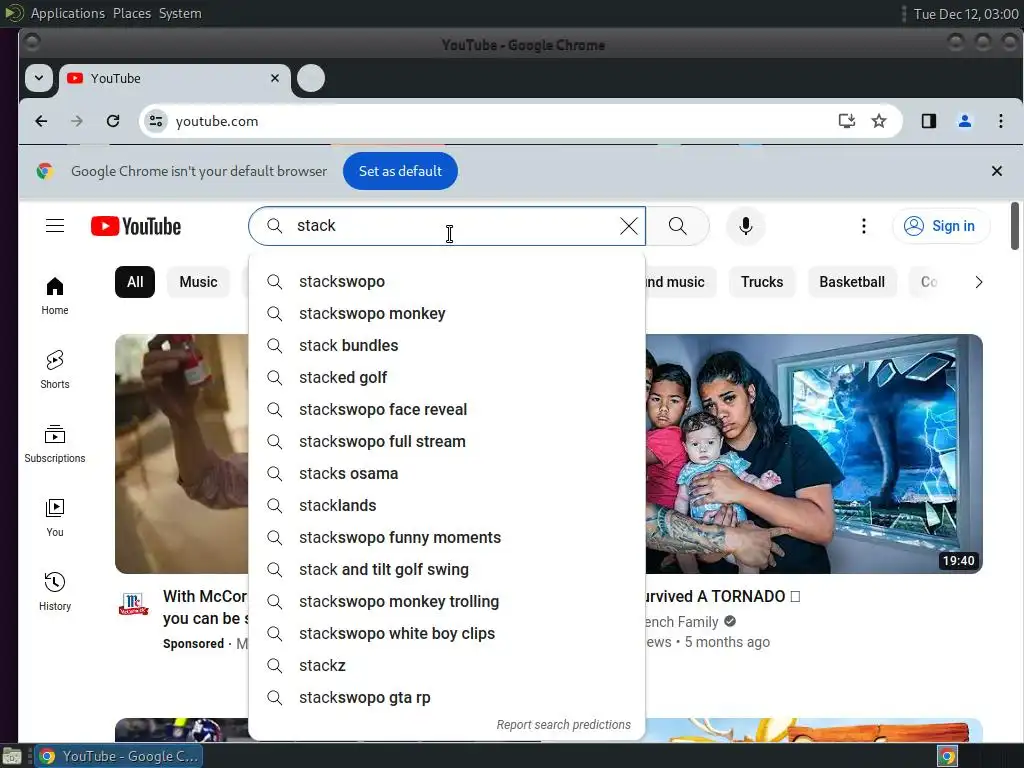Open the System menu

(x=180, y=13)
